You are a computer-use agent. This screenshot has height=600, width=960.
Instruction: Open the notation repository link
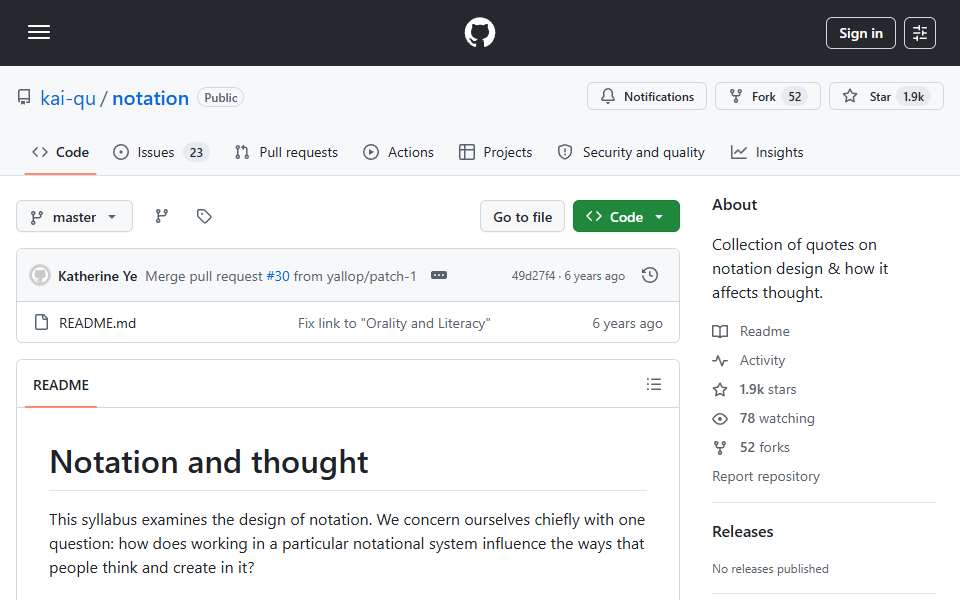pyautogui.click(x=150, y=98)
